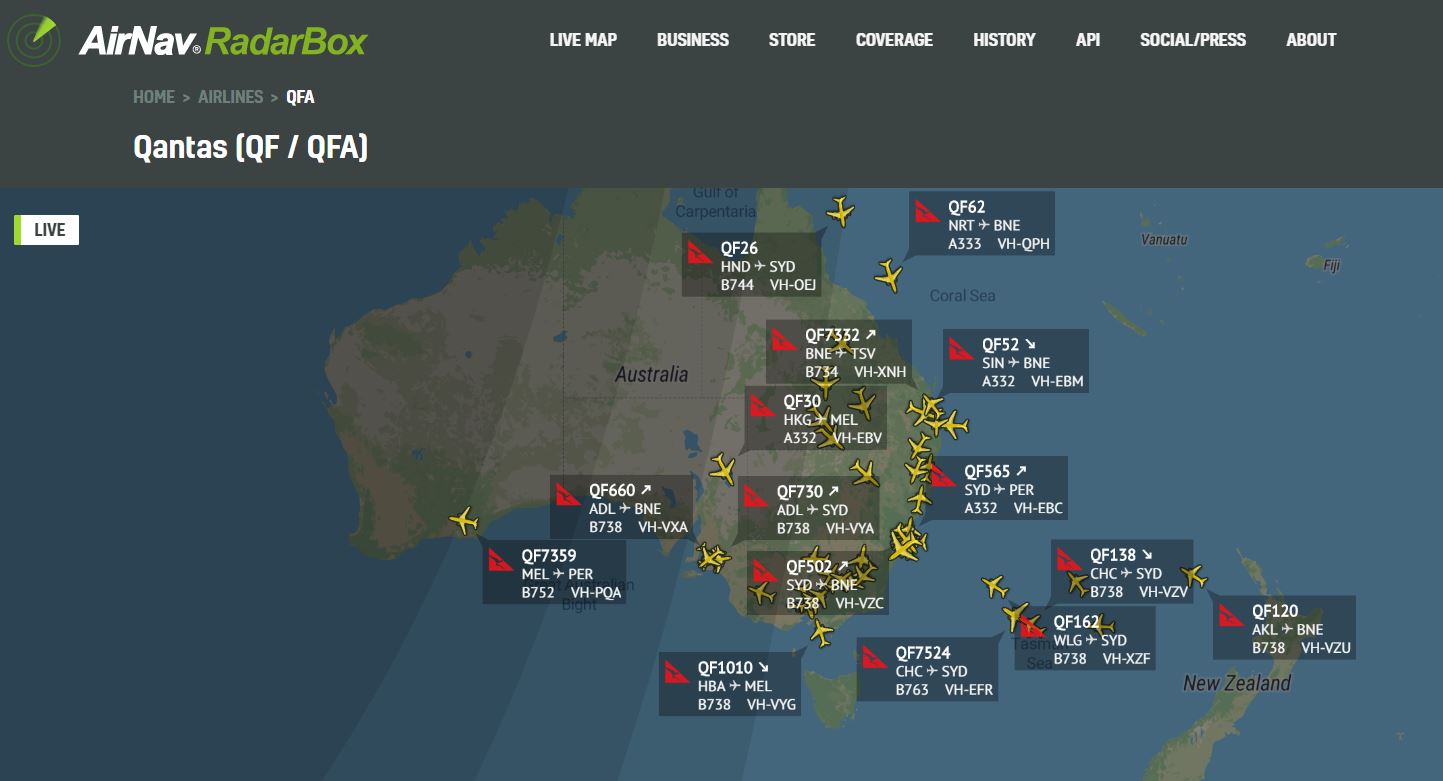Navigate to the API page
1443x781 pixels.
(x=1088, y=40)
